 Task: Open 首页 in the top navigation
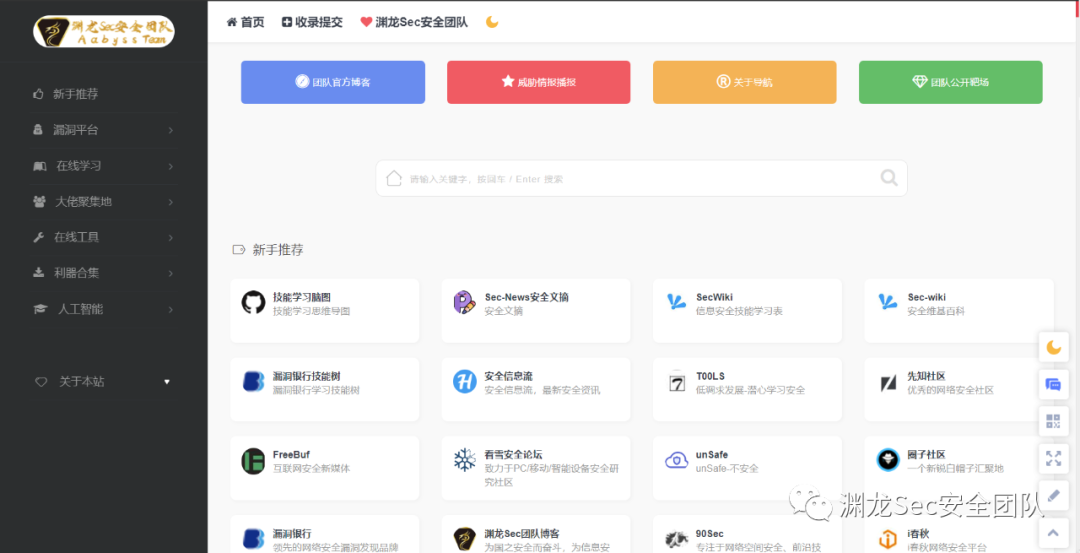(245, 22)
